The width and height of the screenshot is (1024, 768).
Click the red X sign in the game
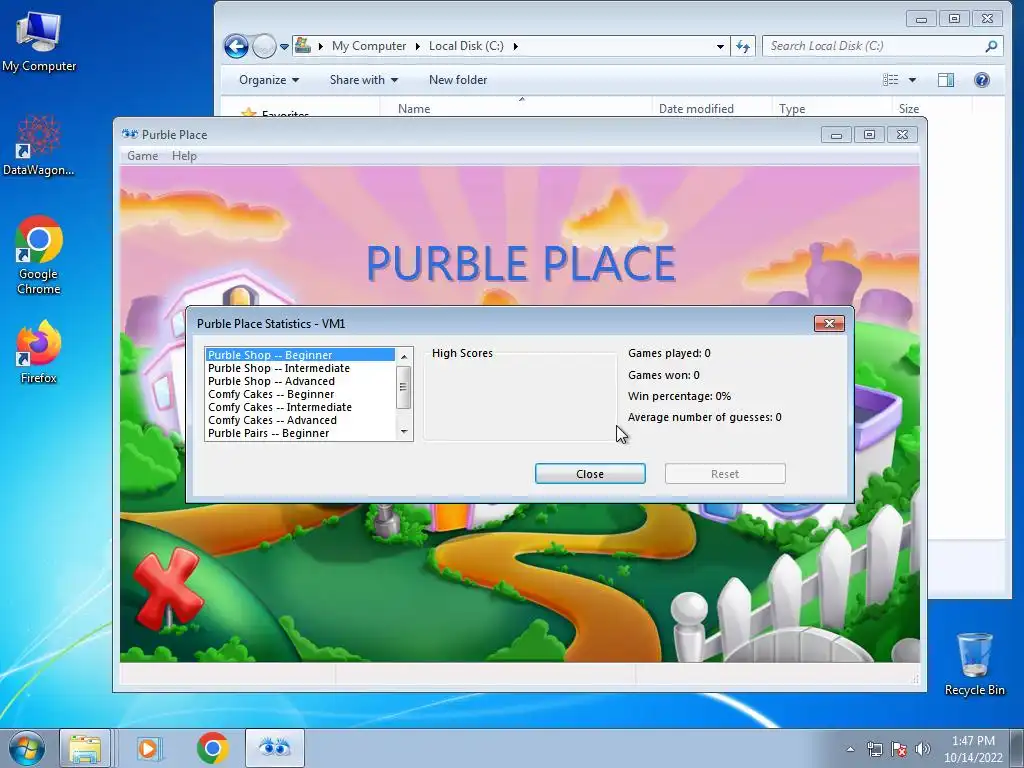click(x=167, y=589)
